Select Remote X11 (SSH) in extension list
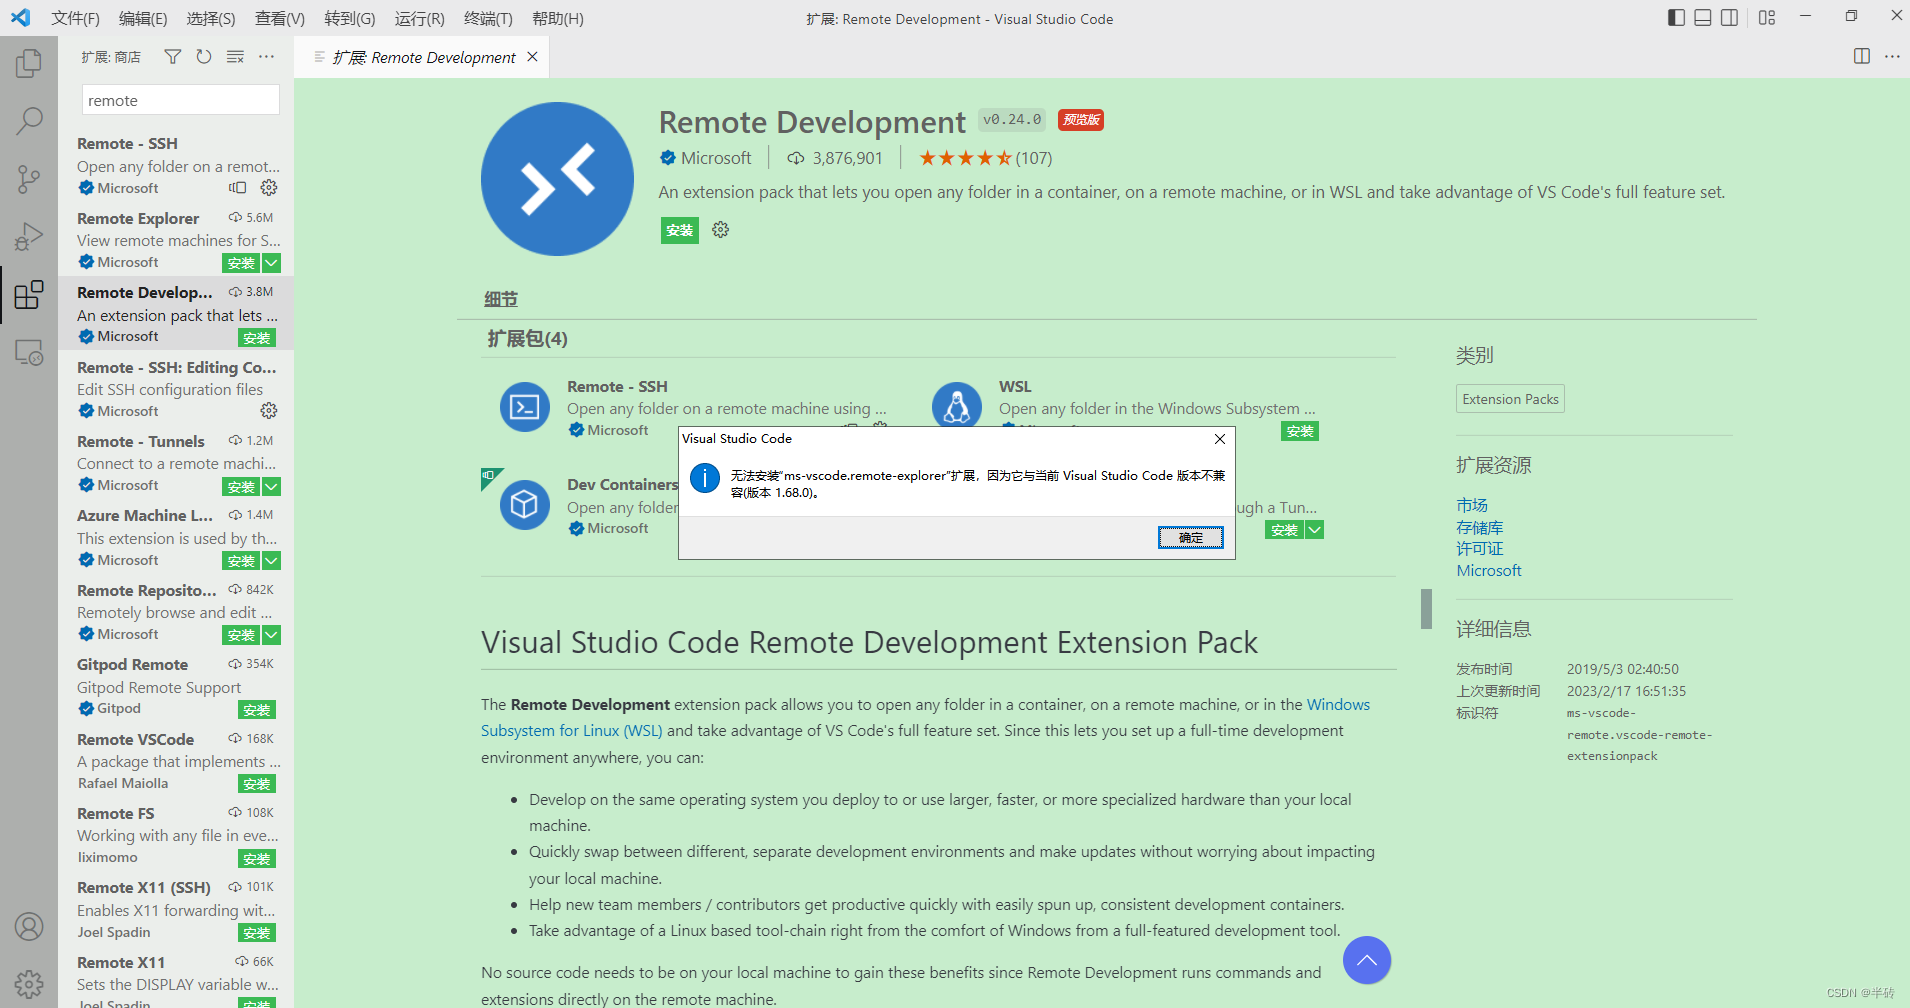This screenshot has width=1910, height=1008. (x=176, y=909)
